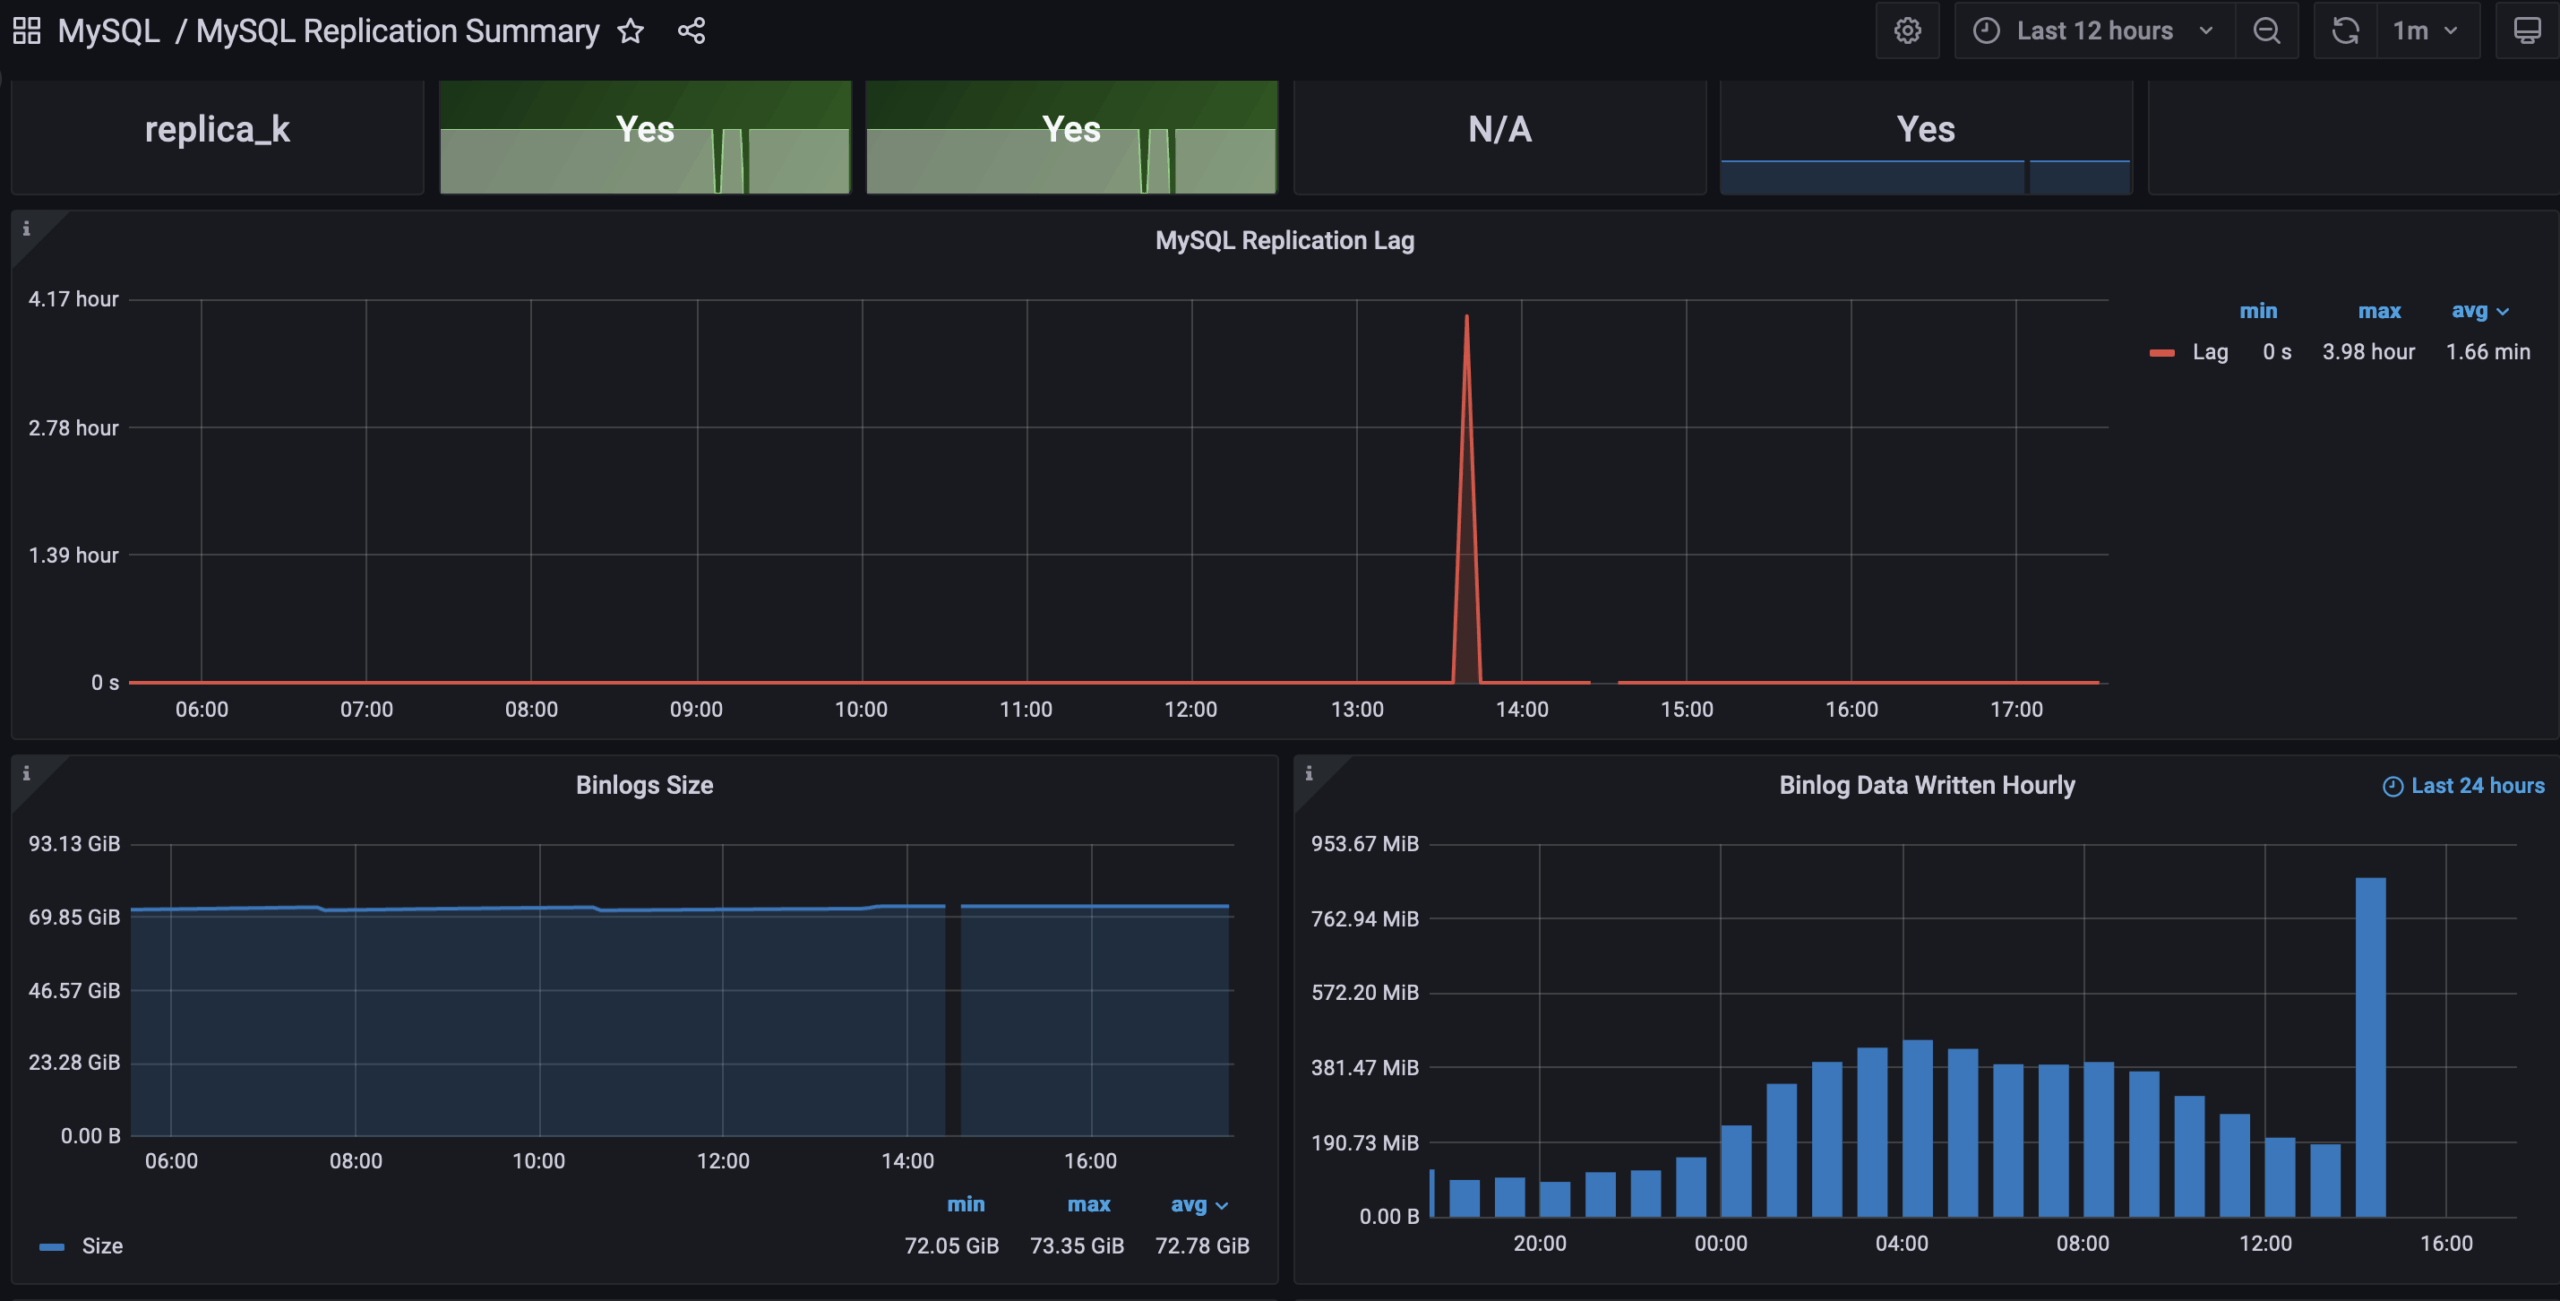This screenshot has width=2560, height=1301.
Task: Click info icon on MySQL Replication Lag panel
Action: click(x=27, y=229)
